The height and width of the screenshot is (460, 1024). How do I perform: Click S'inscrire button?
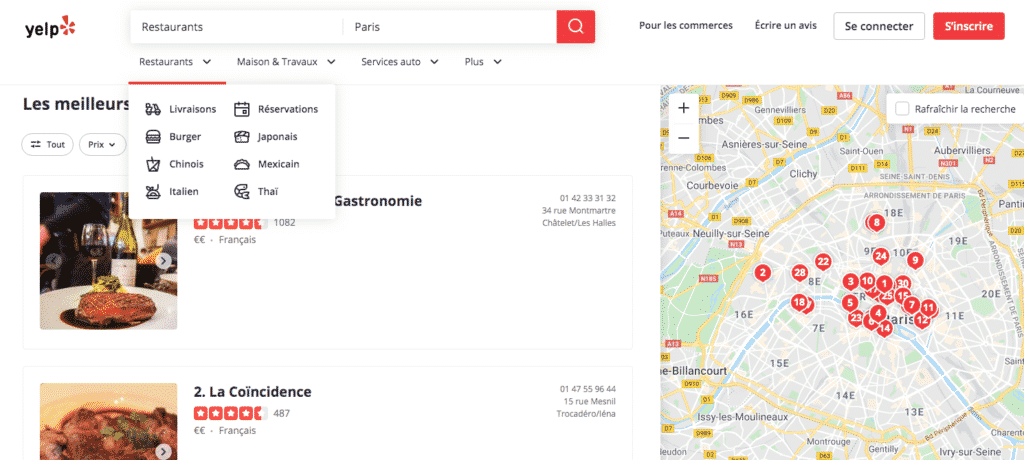pos(968,26)
